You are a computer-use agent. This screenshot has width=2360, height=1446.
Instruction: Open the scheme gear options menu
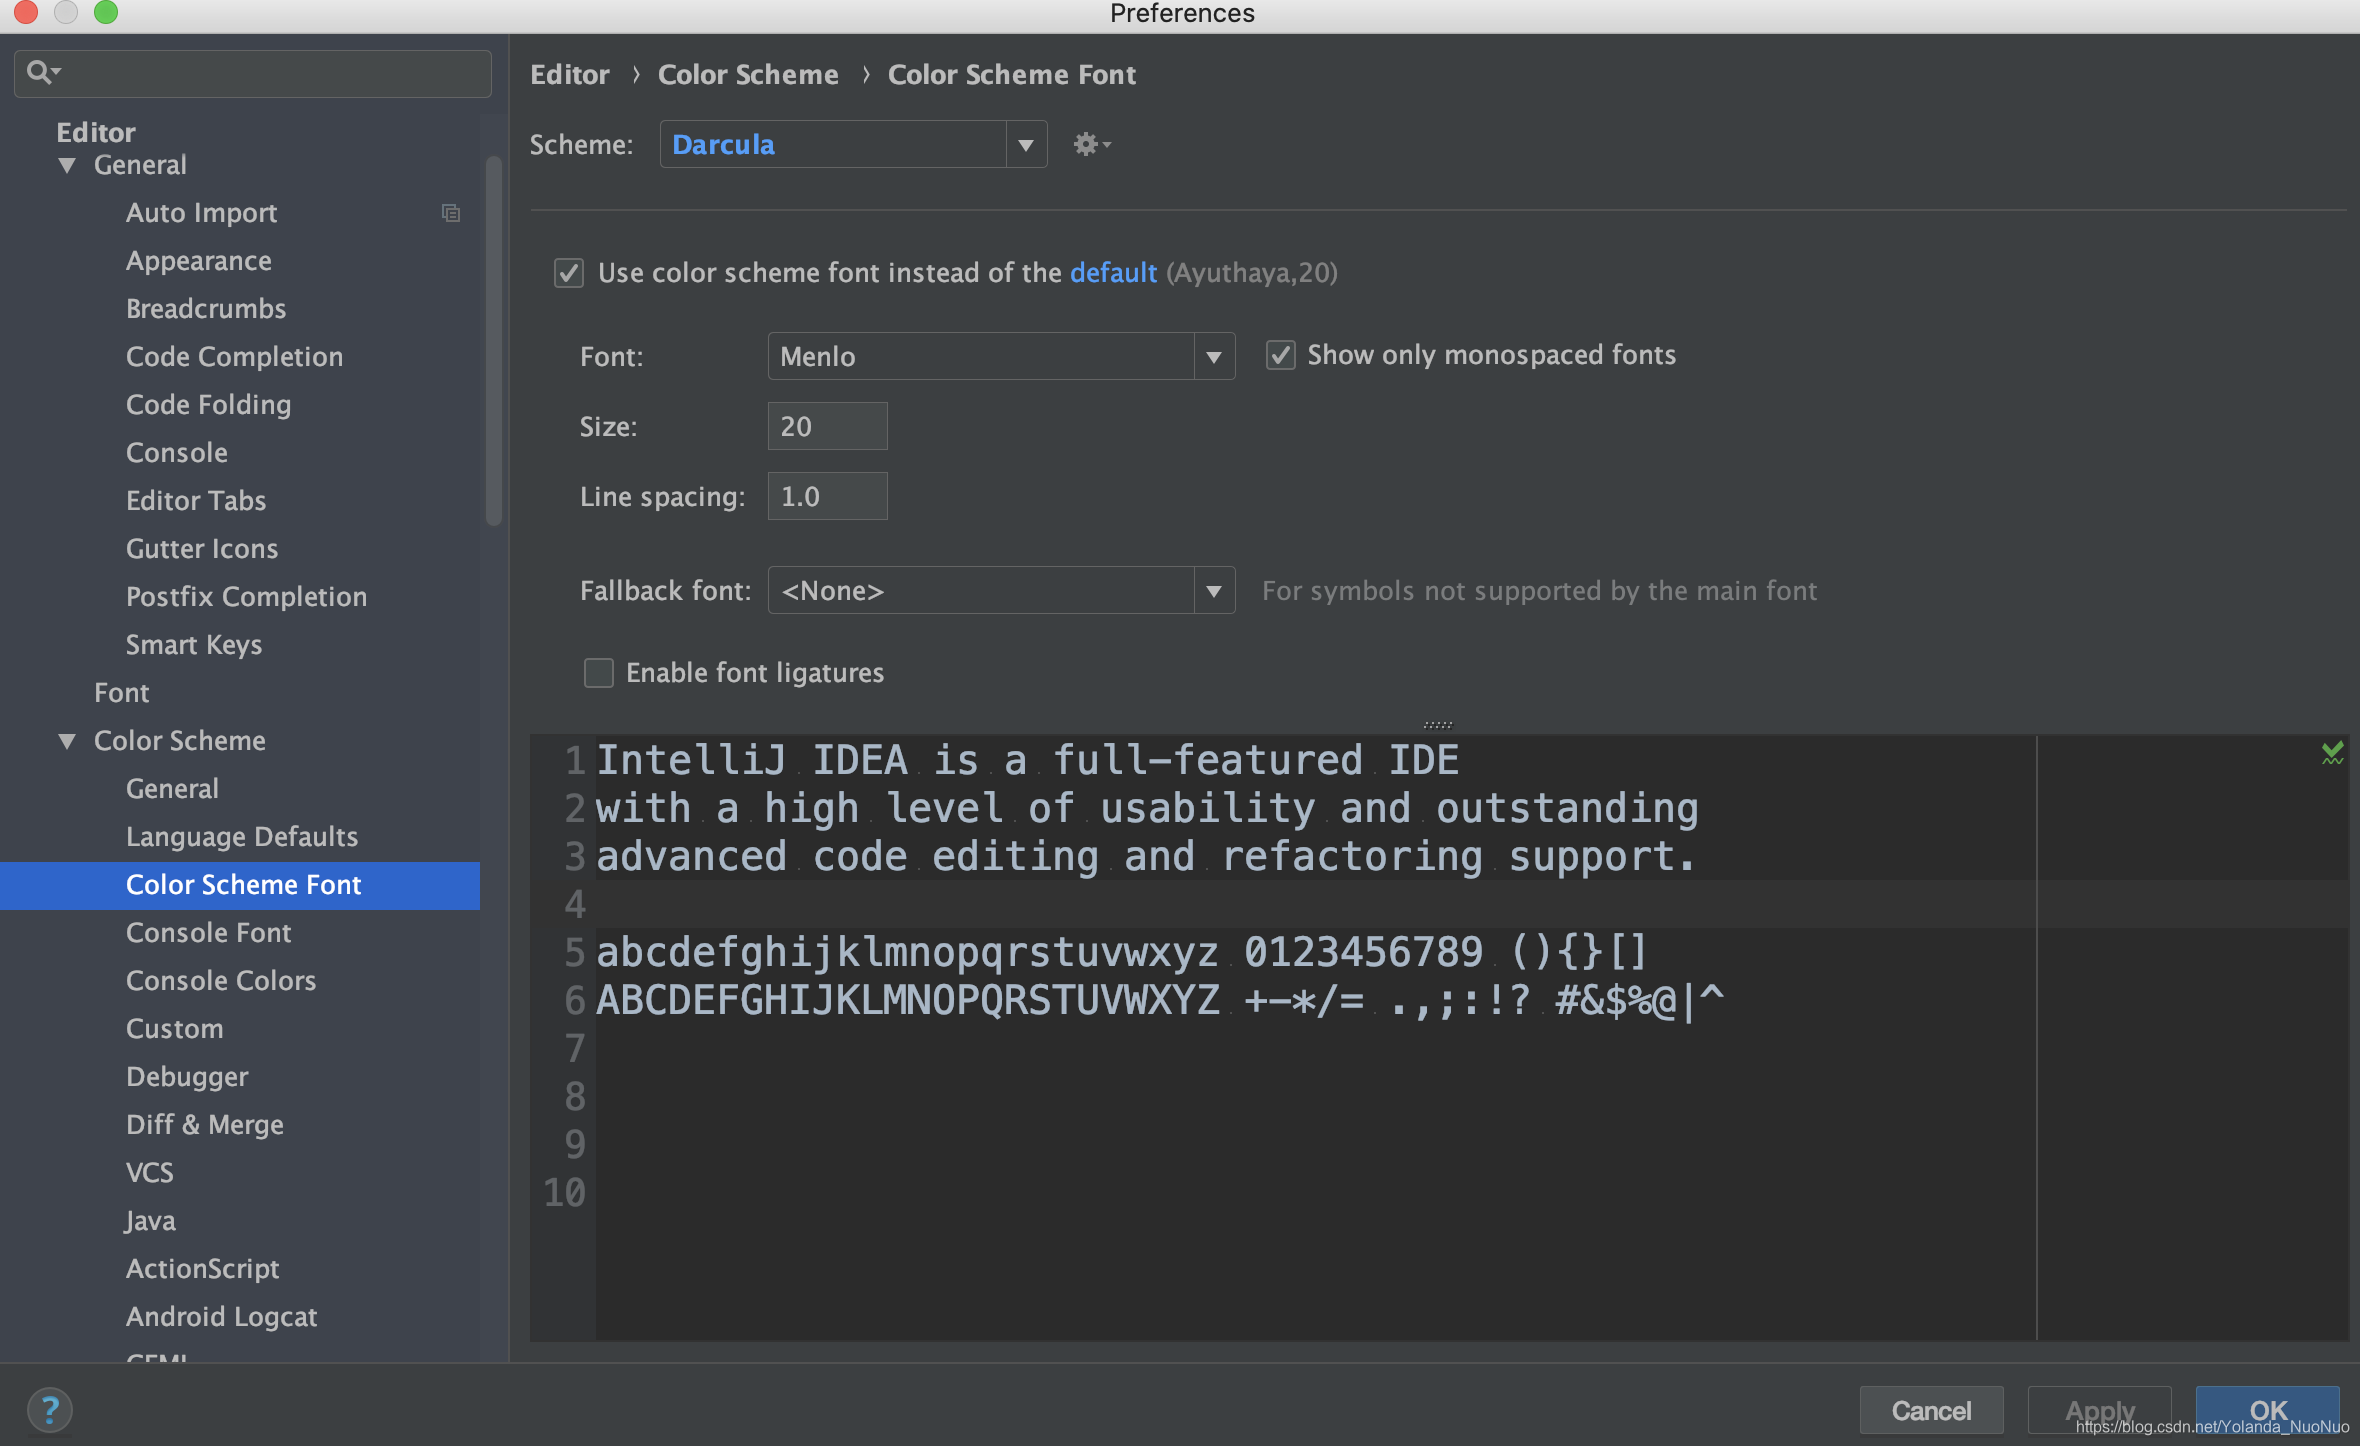(x=1091, y=145)
